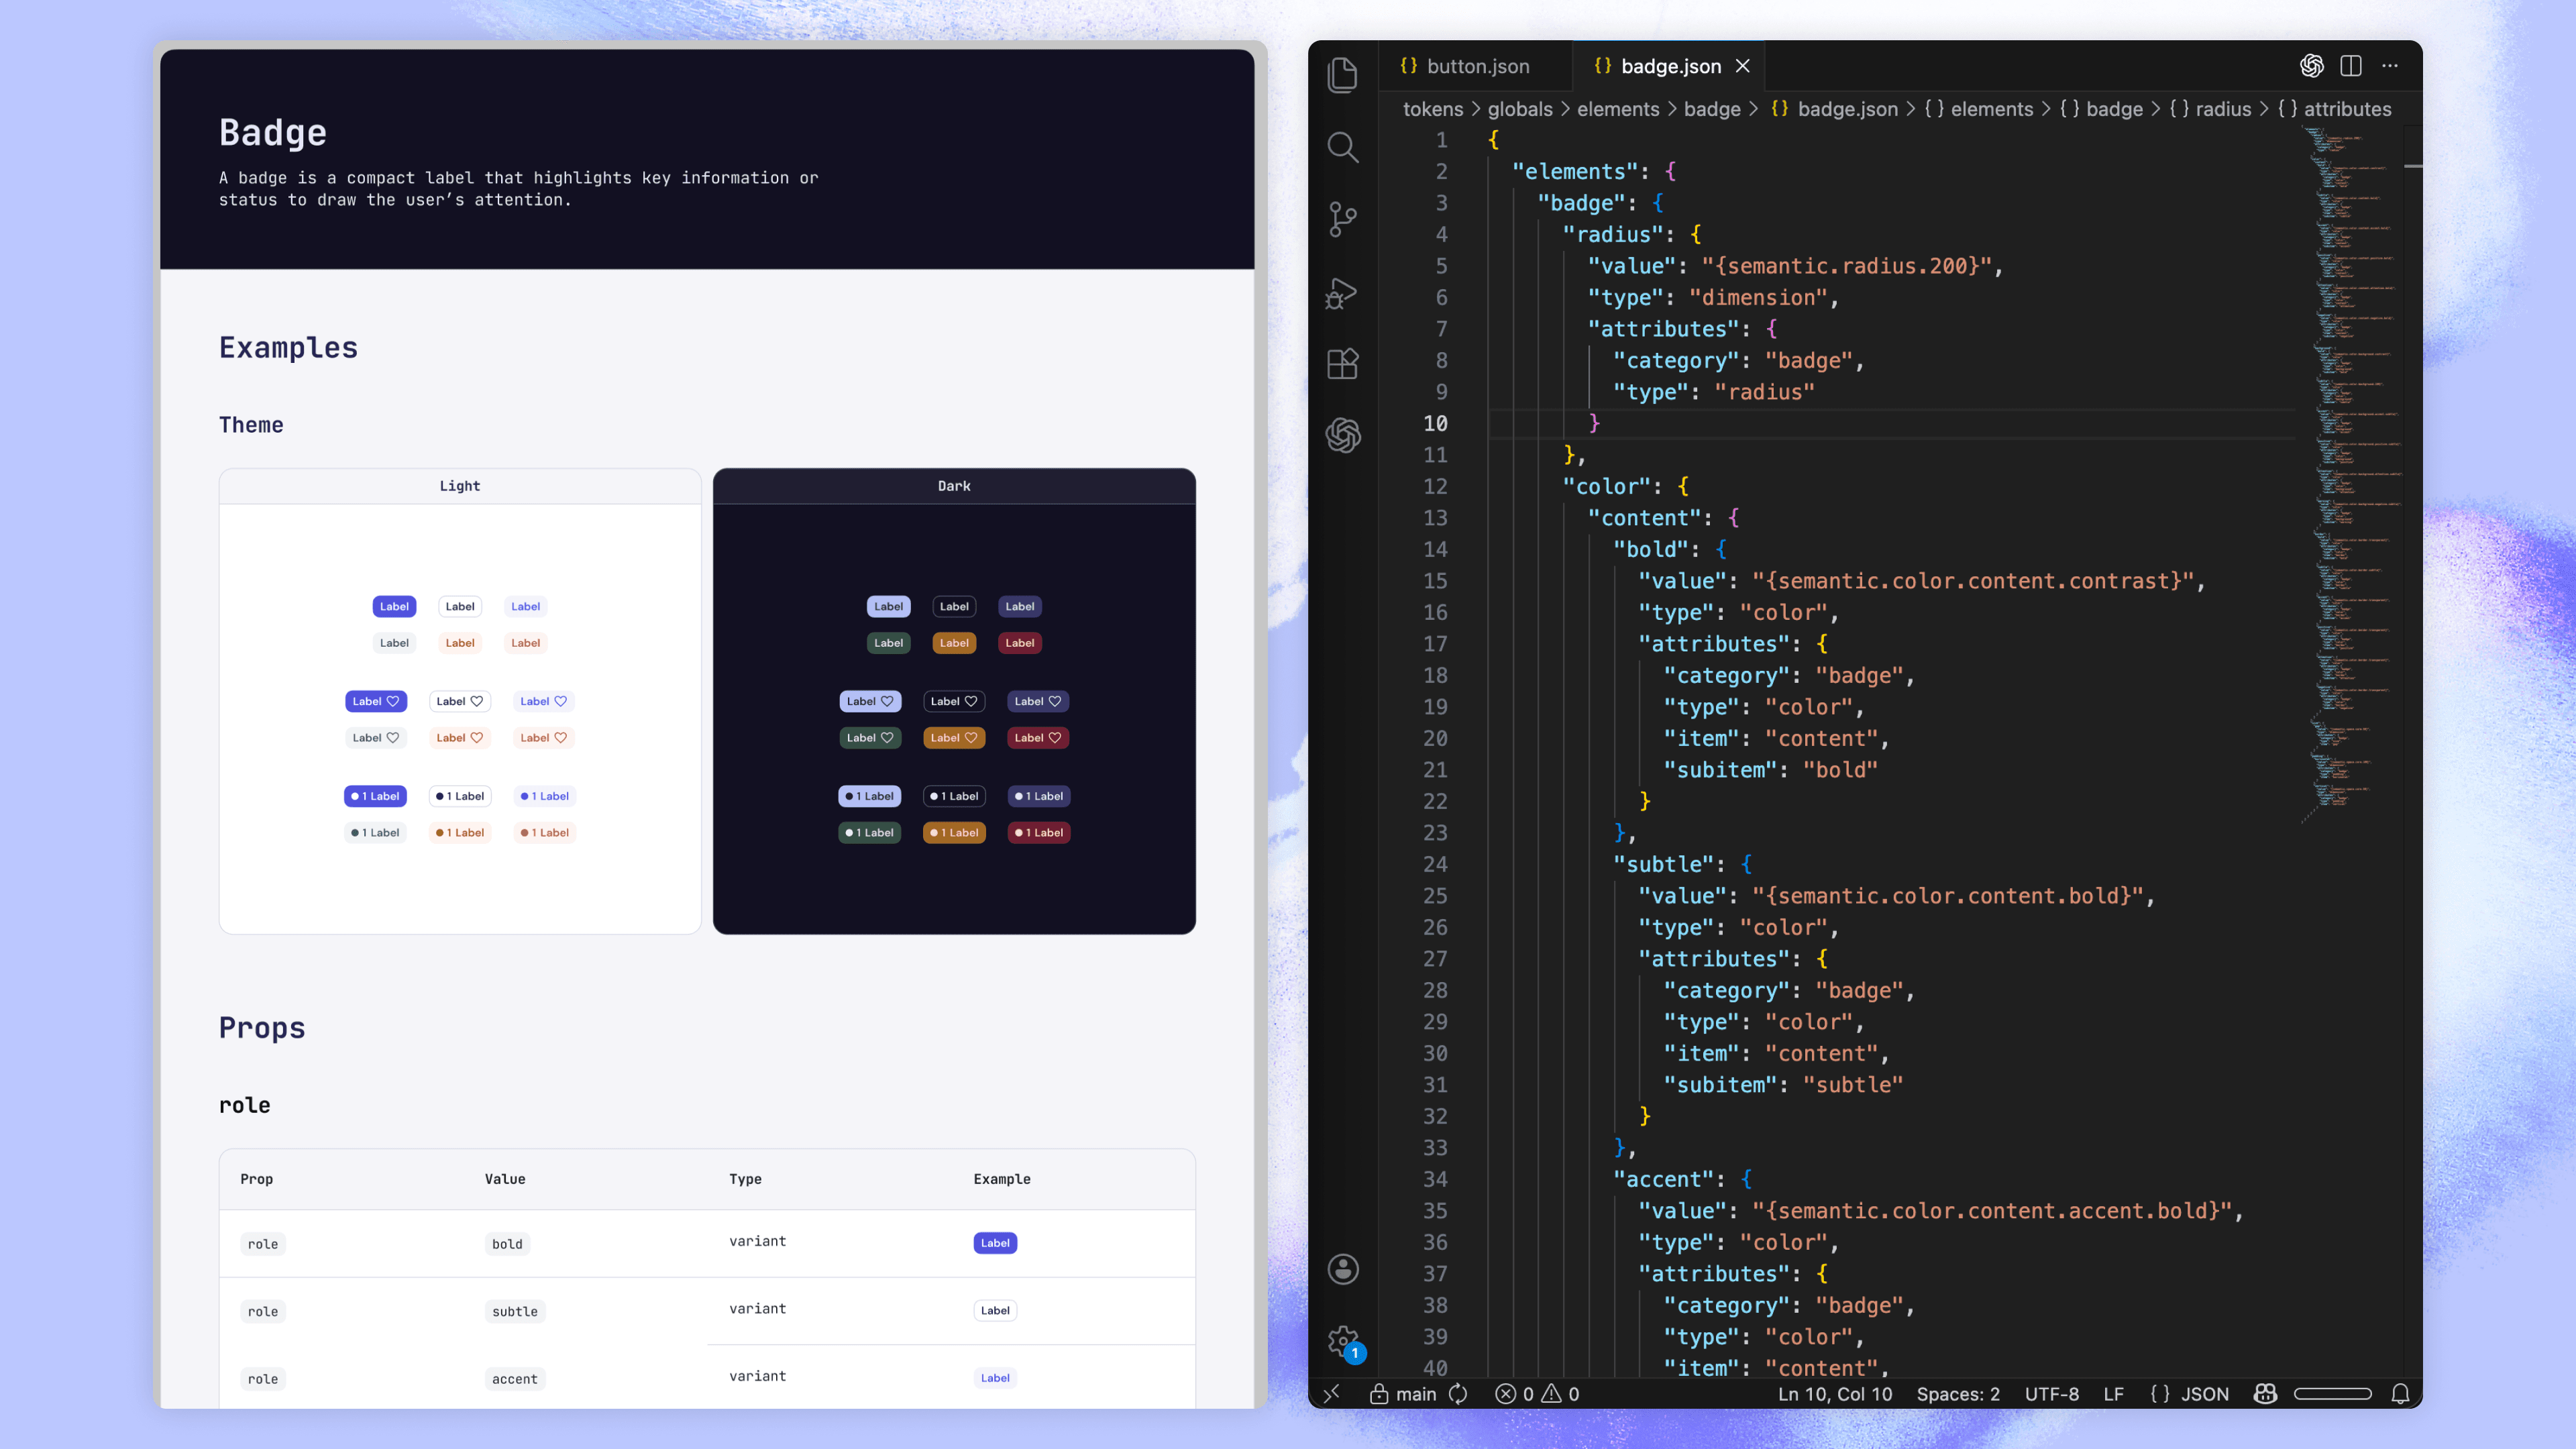Open the remote window indicator in status bar
This screenshot has width=2576, height=1449.
coord(1332,1393)
